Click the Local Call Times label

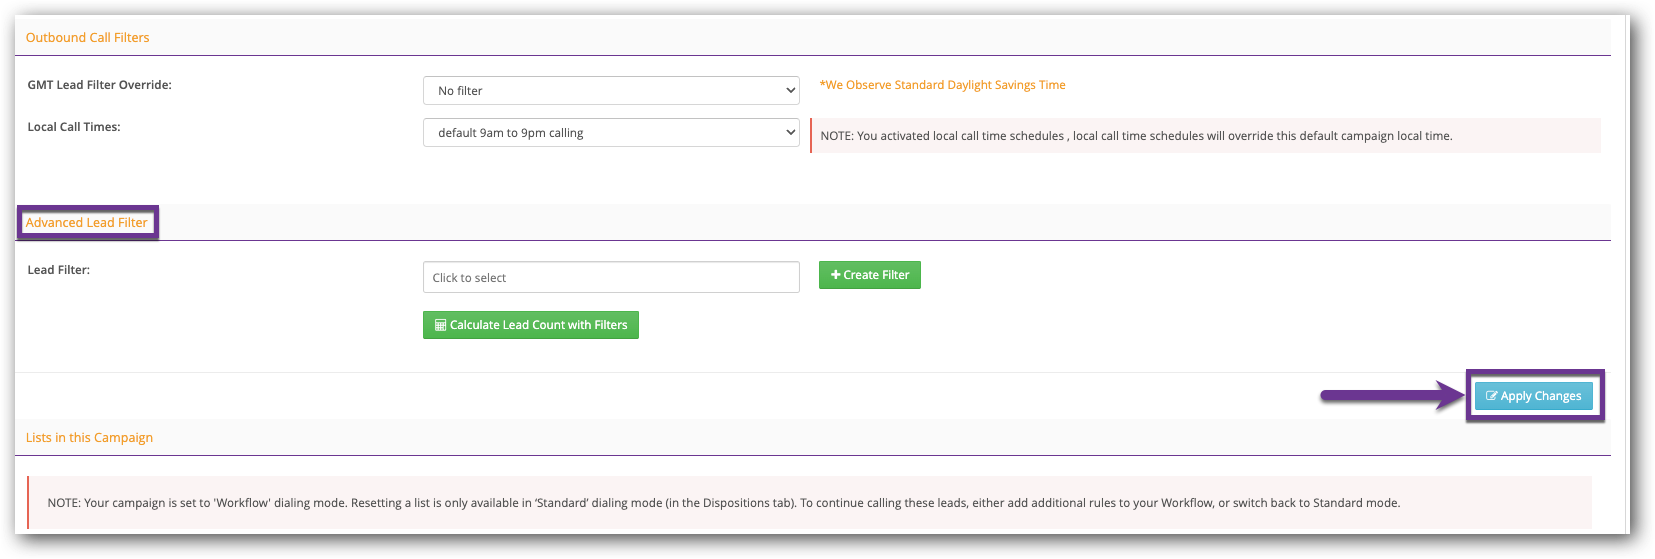click(x=74, y=127)
